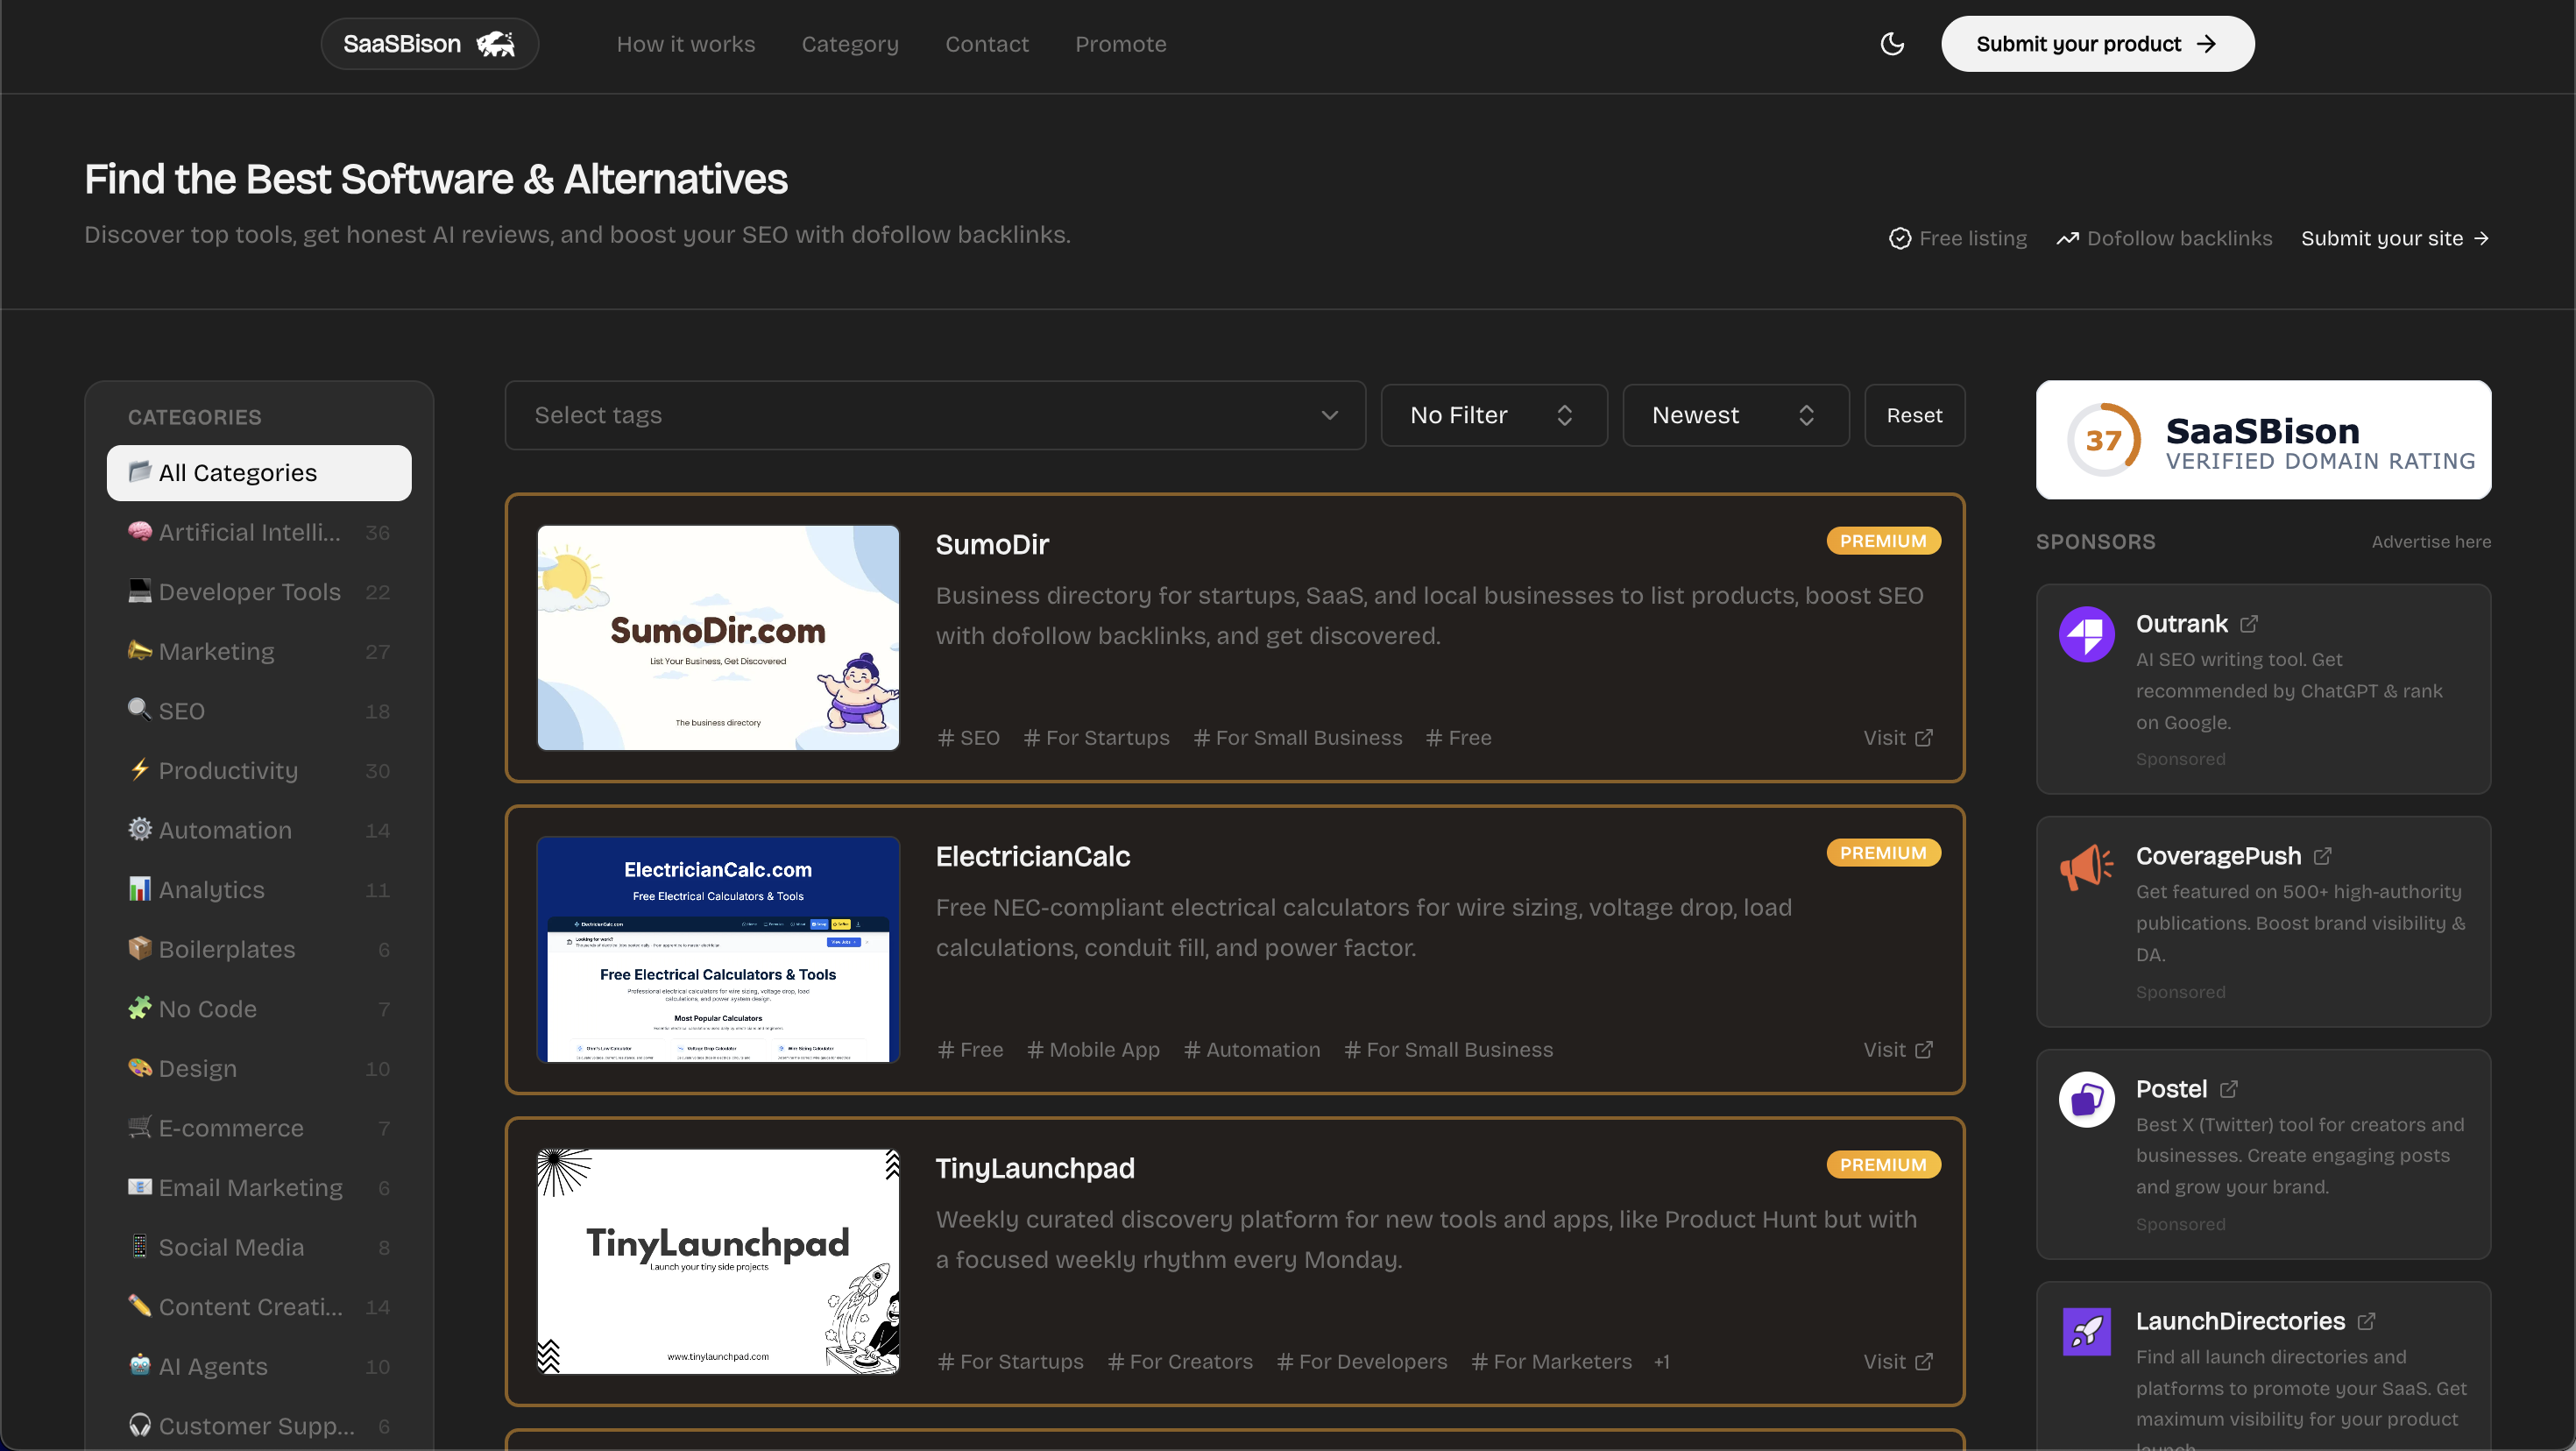
Task: Click Automation tag on ElectricianCalc
Action: point(1252,1050)
